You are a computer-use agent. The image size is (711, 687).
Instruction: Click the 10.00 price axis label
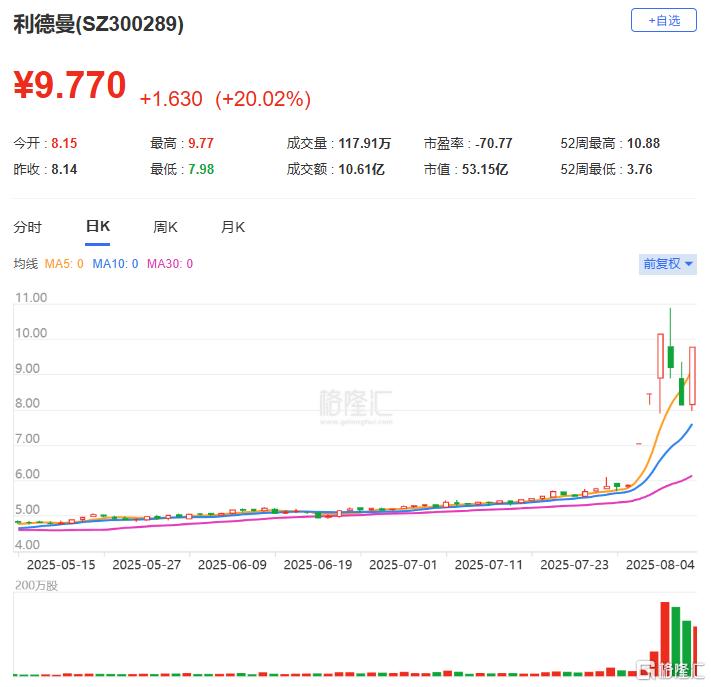pos(31,333)
